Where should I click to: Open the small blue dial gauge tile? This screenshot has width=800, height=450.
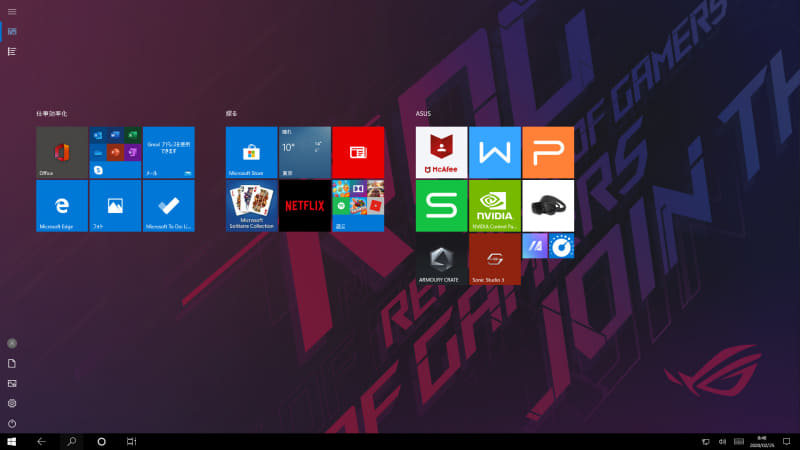[561, 246]
